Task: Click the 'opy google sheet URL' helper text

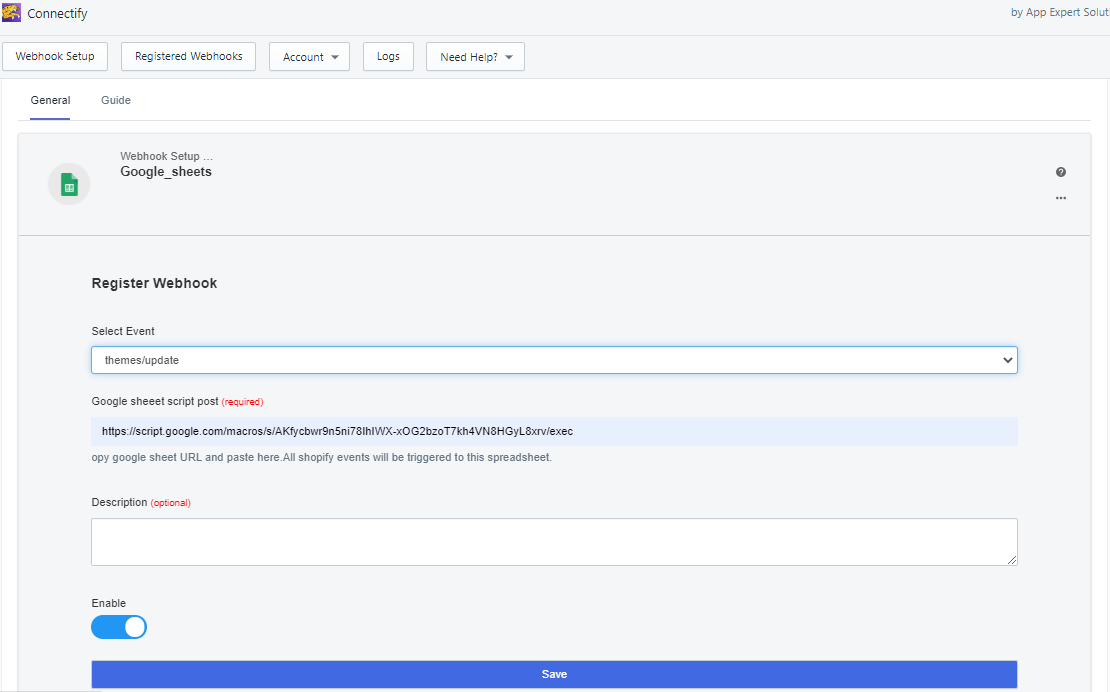Action: click(x=321, y=457)
